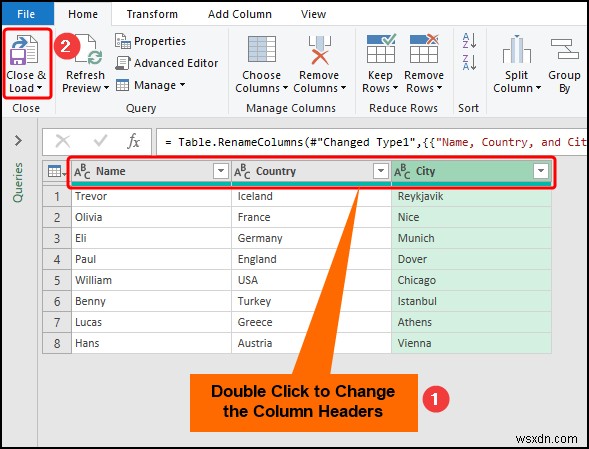
Task: Click the Close & Load icon
Action: [x=24, y=50]
